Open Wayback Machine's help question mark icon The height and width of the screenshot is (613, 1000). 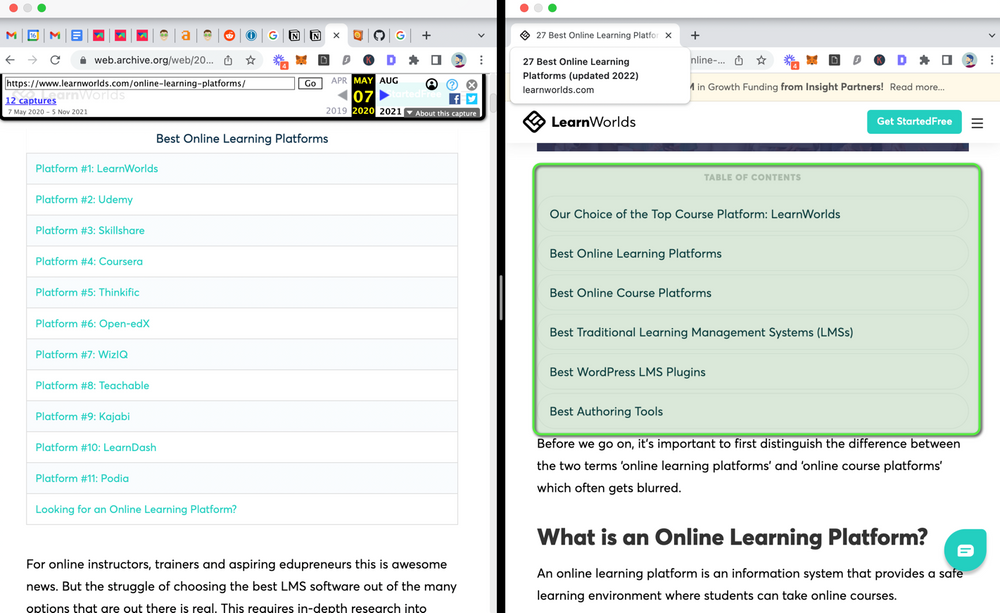tap(452, 85)
